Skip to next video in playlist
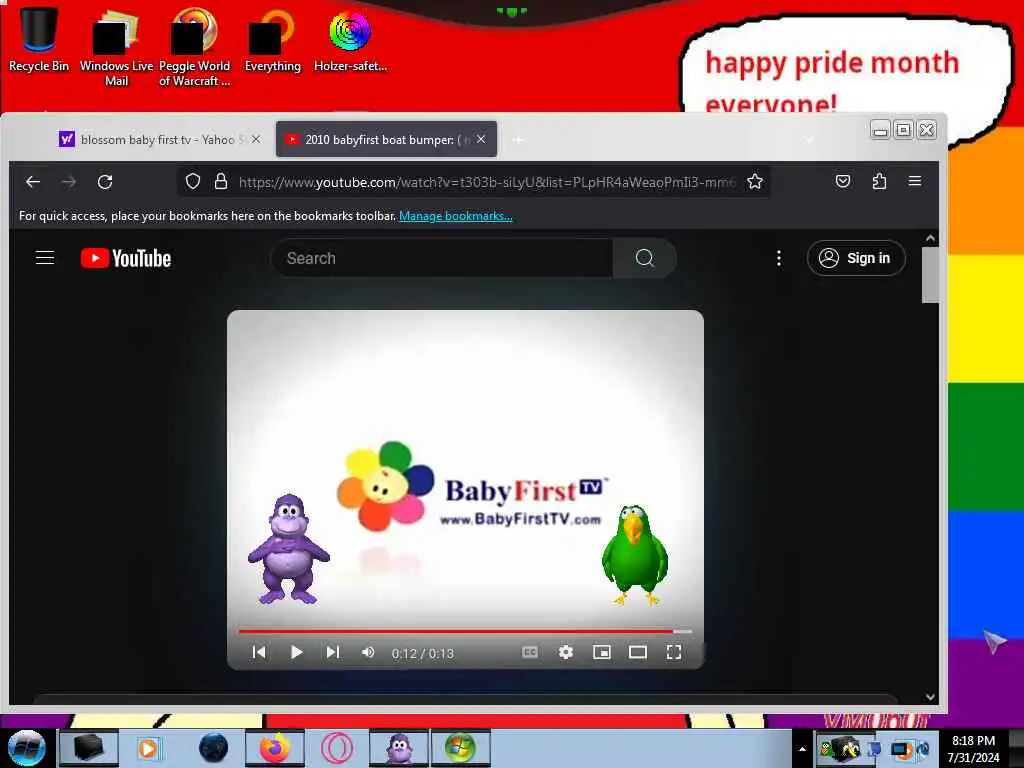This screenshot has width=1024, height=768. [332, 652]
